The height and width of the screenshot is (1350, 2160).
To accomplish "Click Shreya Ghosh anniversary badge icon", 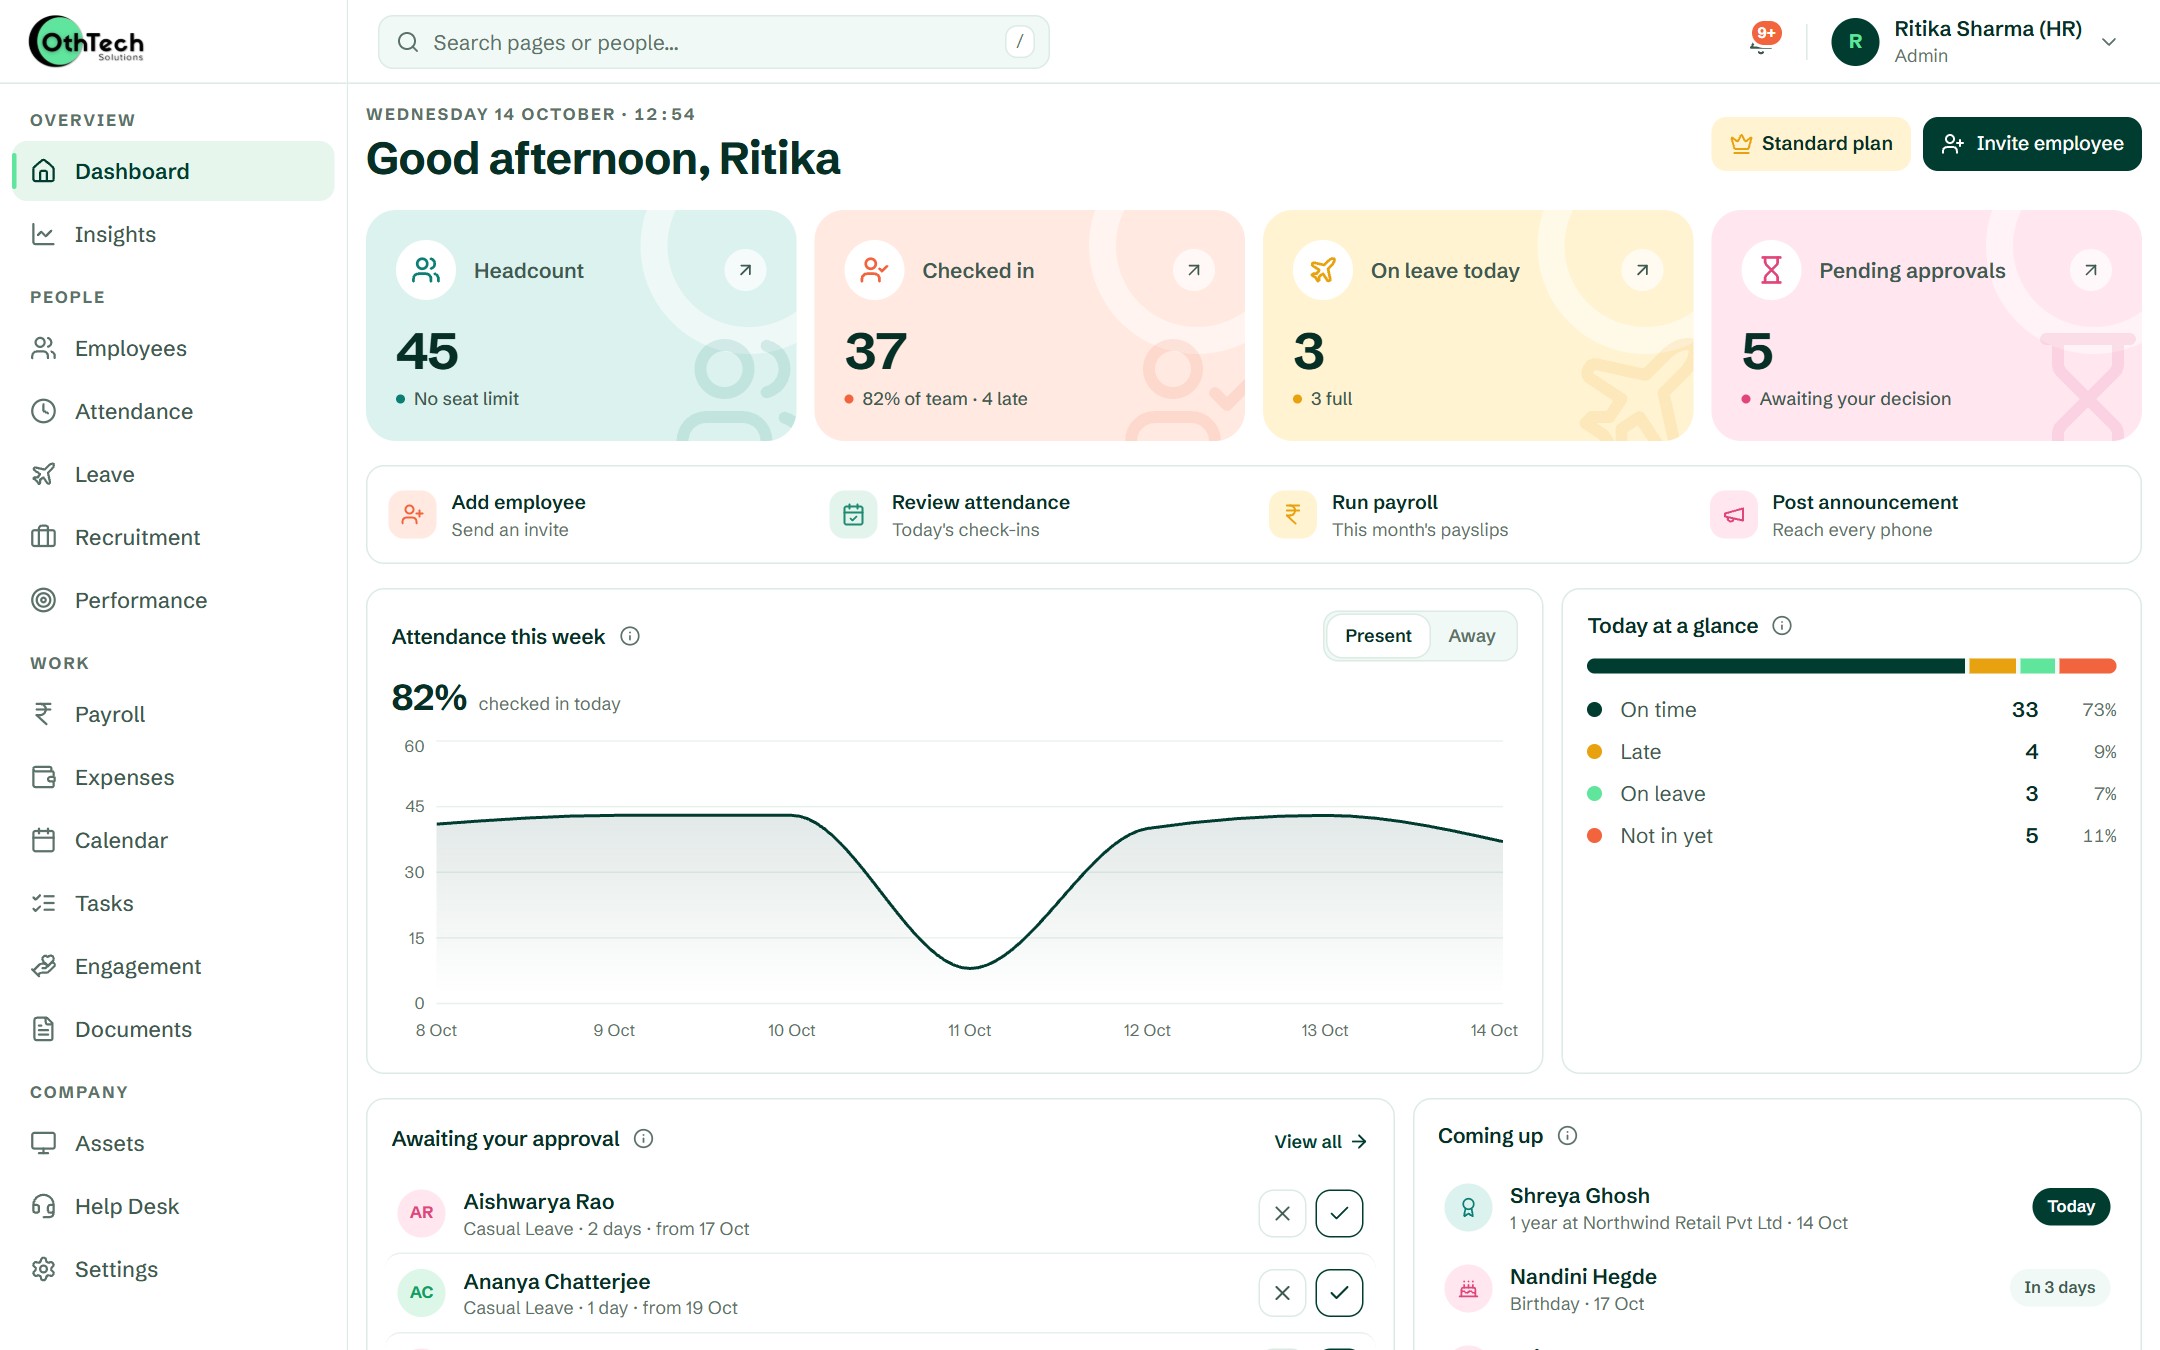I will (x=1468, y=1207).
